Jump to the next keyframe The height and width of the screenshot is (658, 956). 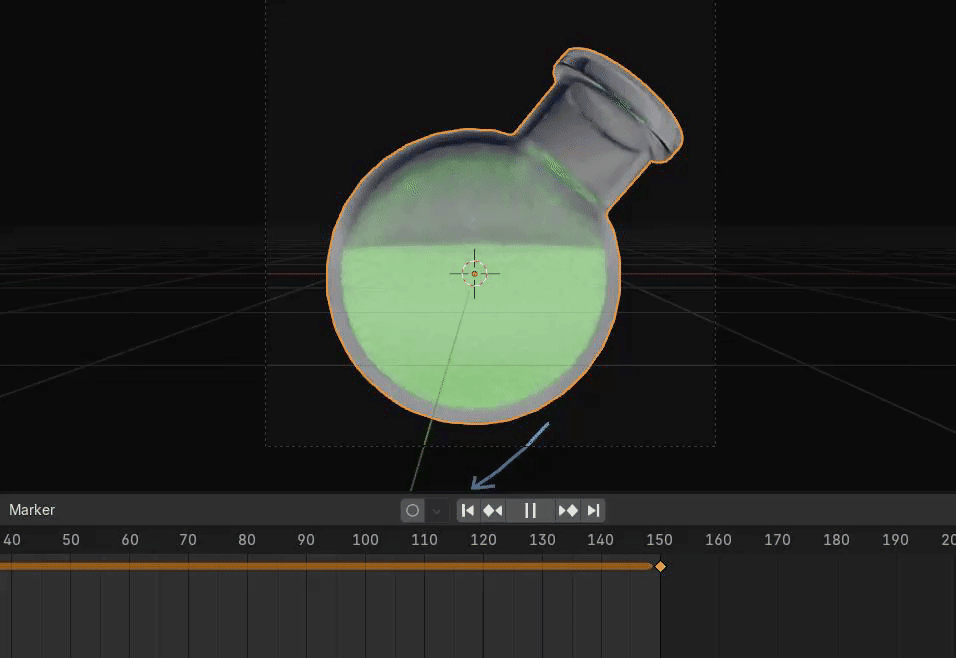pos(568,510)
